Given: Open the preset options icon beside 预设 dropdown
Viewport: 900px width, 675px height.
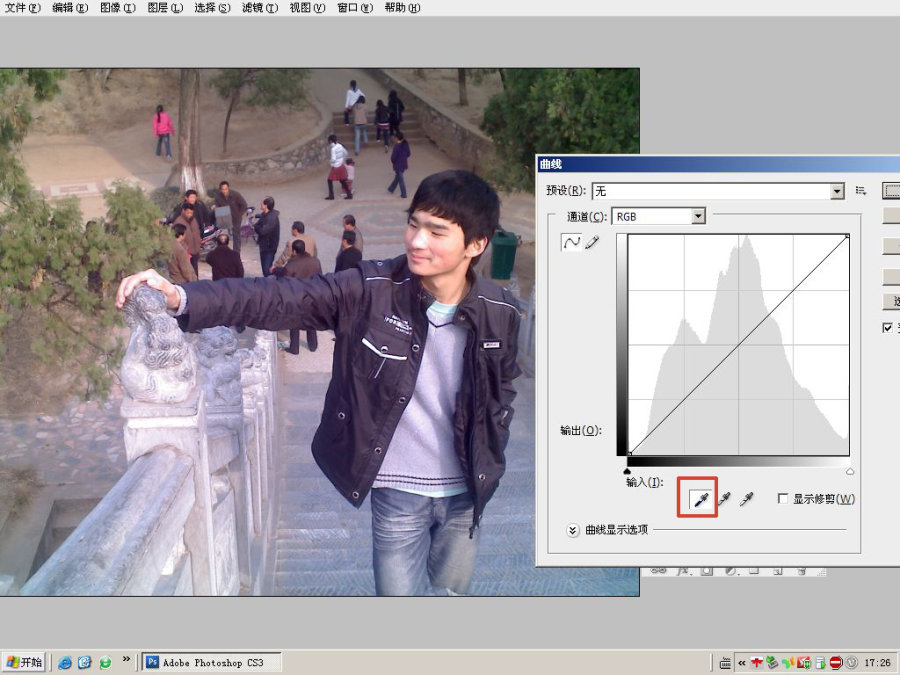Looking at the screenshot, I should pyautogui.click(x=860, y=191).
